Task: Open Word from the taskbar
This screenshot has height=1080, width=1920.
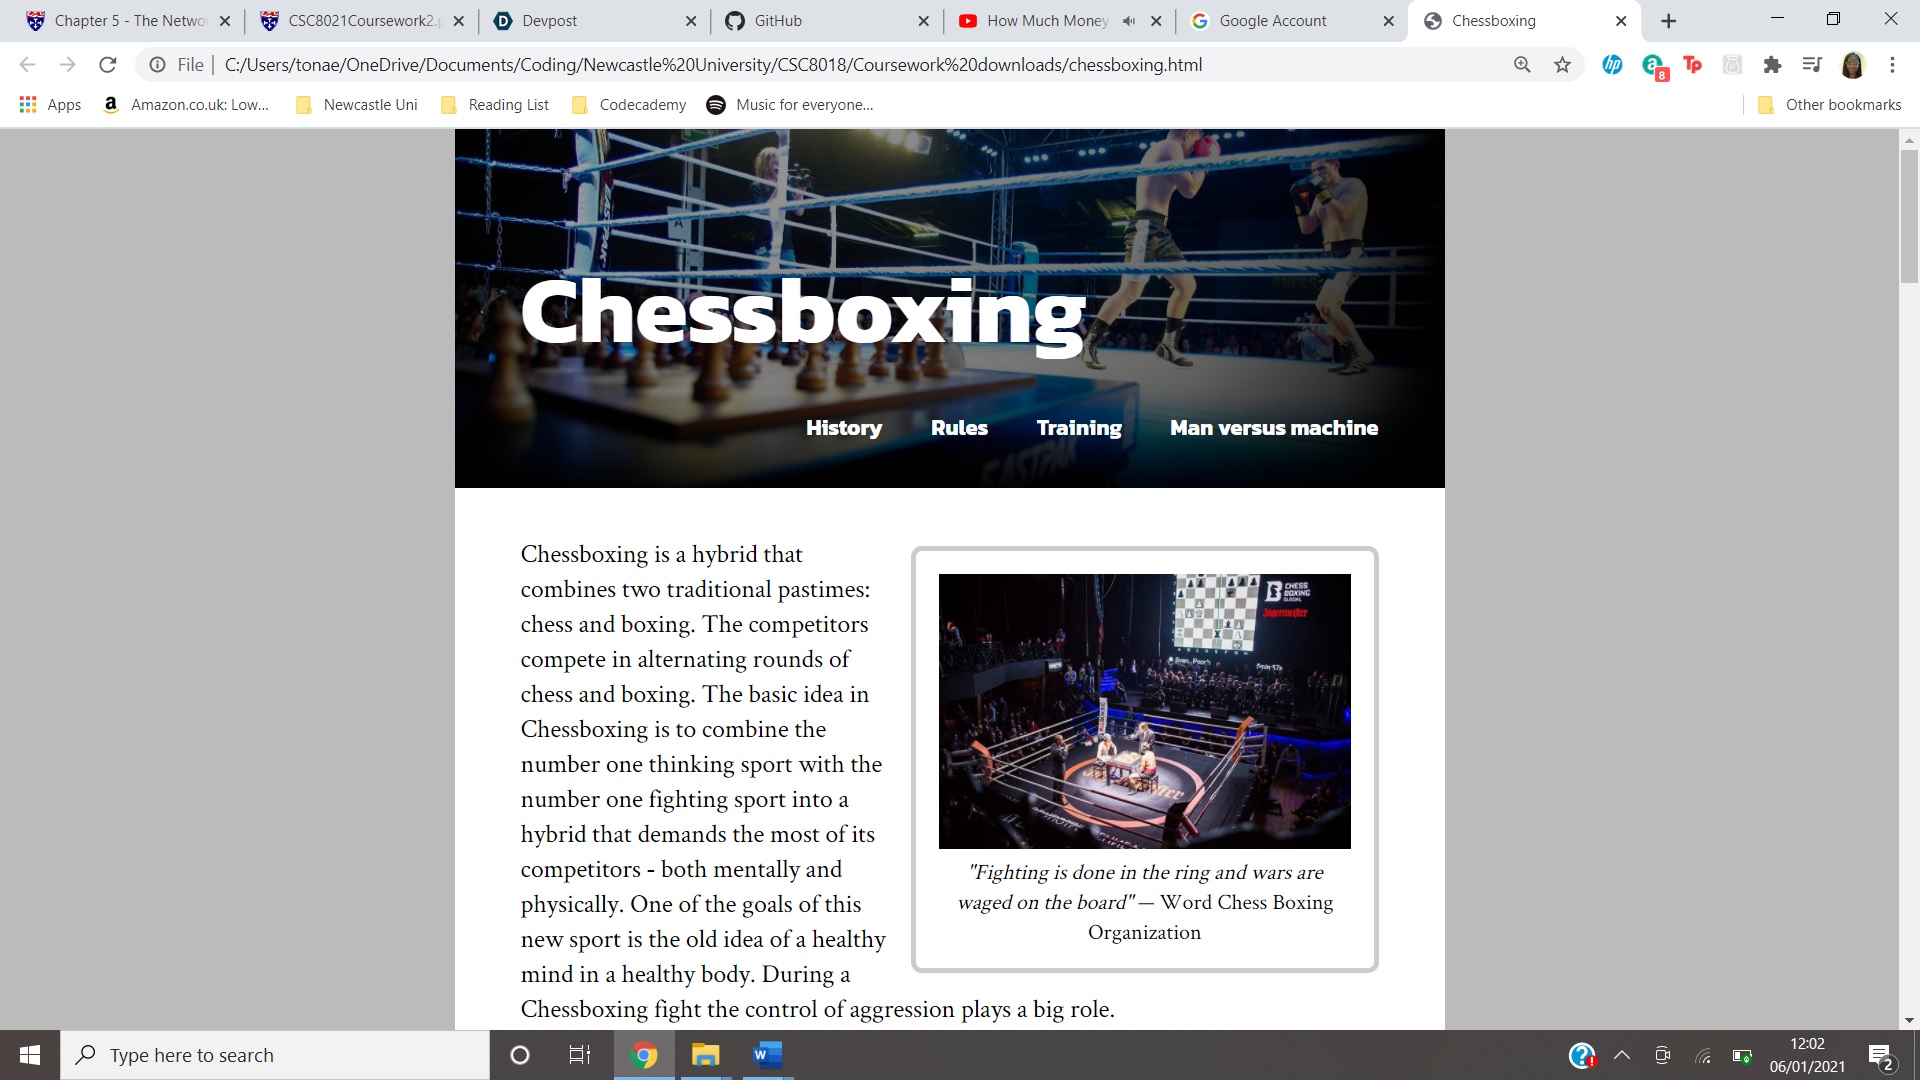Action: click(x=767, y=1055)
